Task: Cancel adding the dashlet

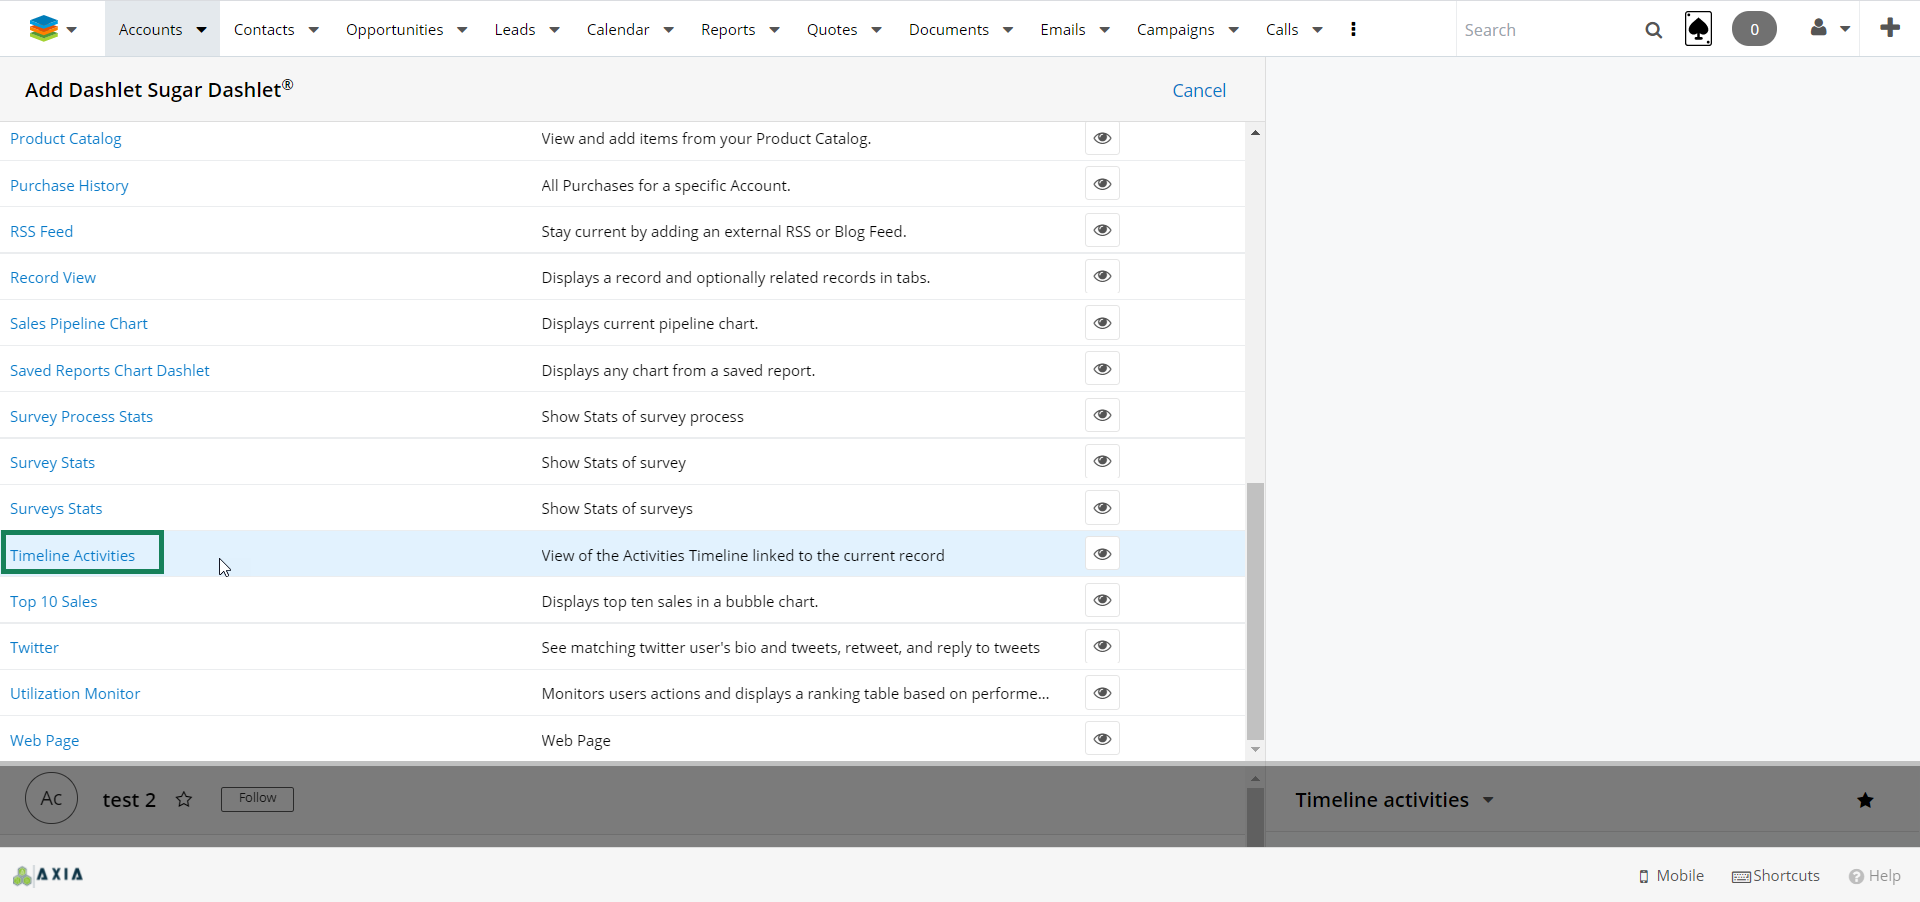Action: [1198, 90]
